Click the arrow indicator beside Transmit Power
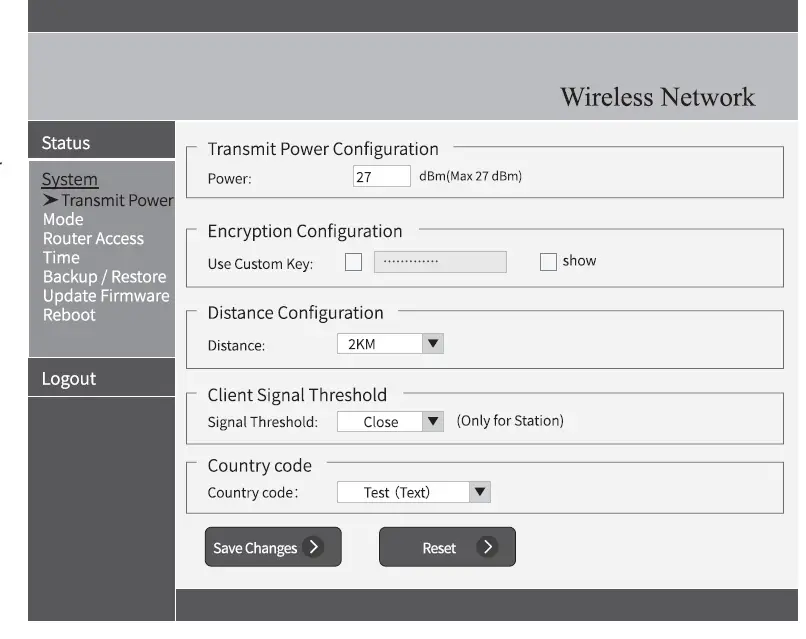The height and width of the screenshot is (639, 806). (50, 199)
